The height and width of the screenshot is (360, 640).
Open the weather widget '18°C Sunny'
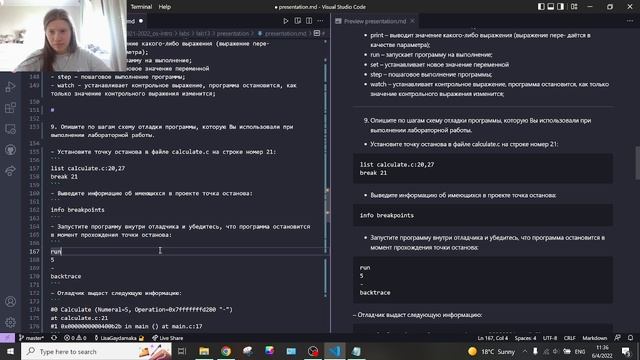pos(491,351)
